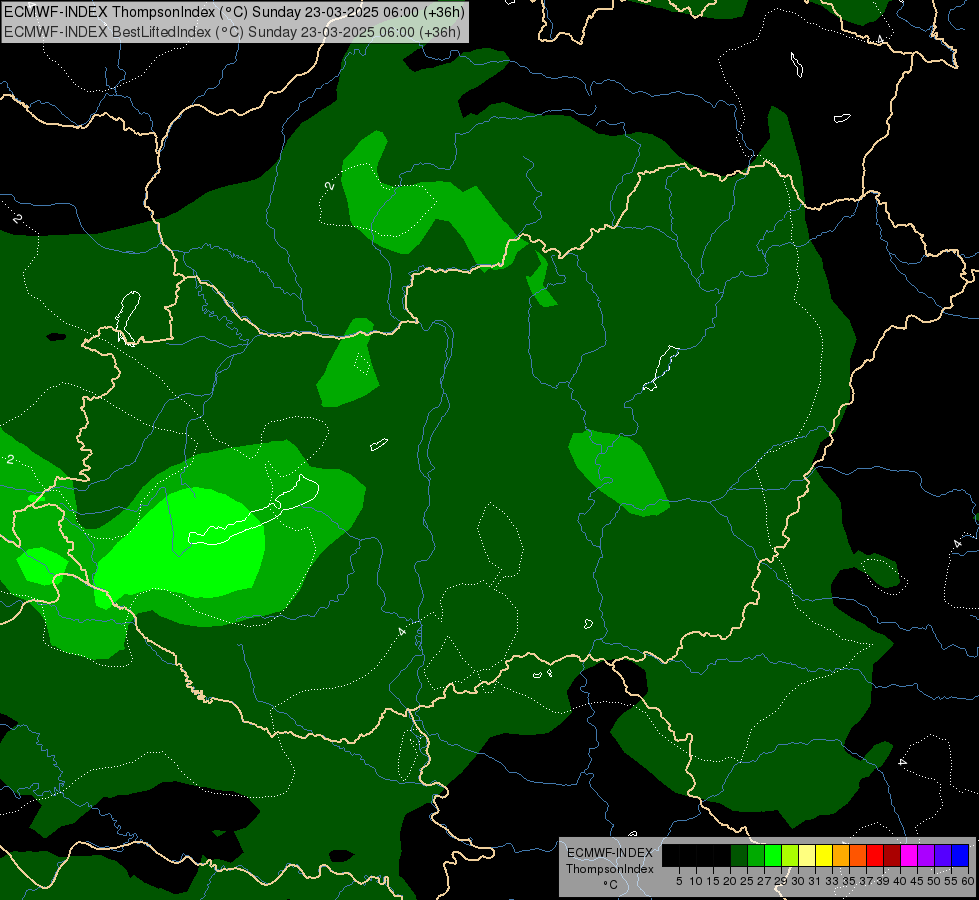Click legend scale value '10'
The width and height of the screenshot is (979, 900).
point(696,881)
